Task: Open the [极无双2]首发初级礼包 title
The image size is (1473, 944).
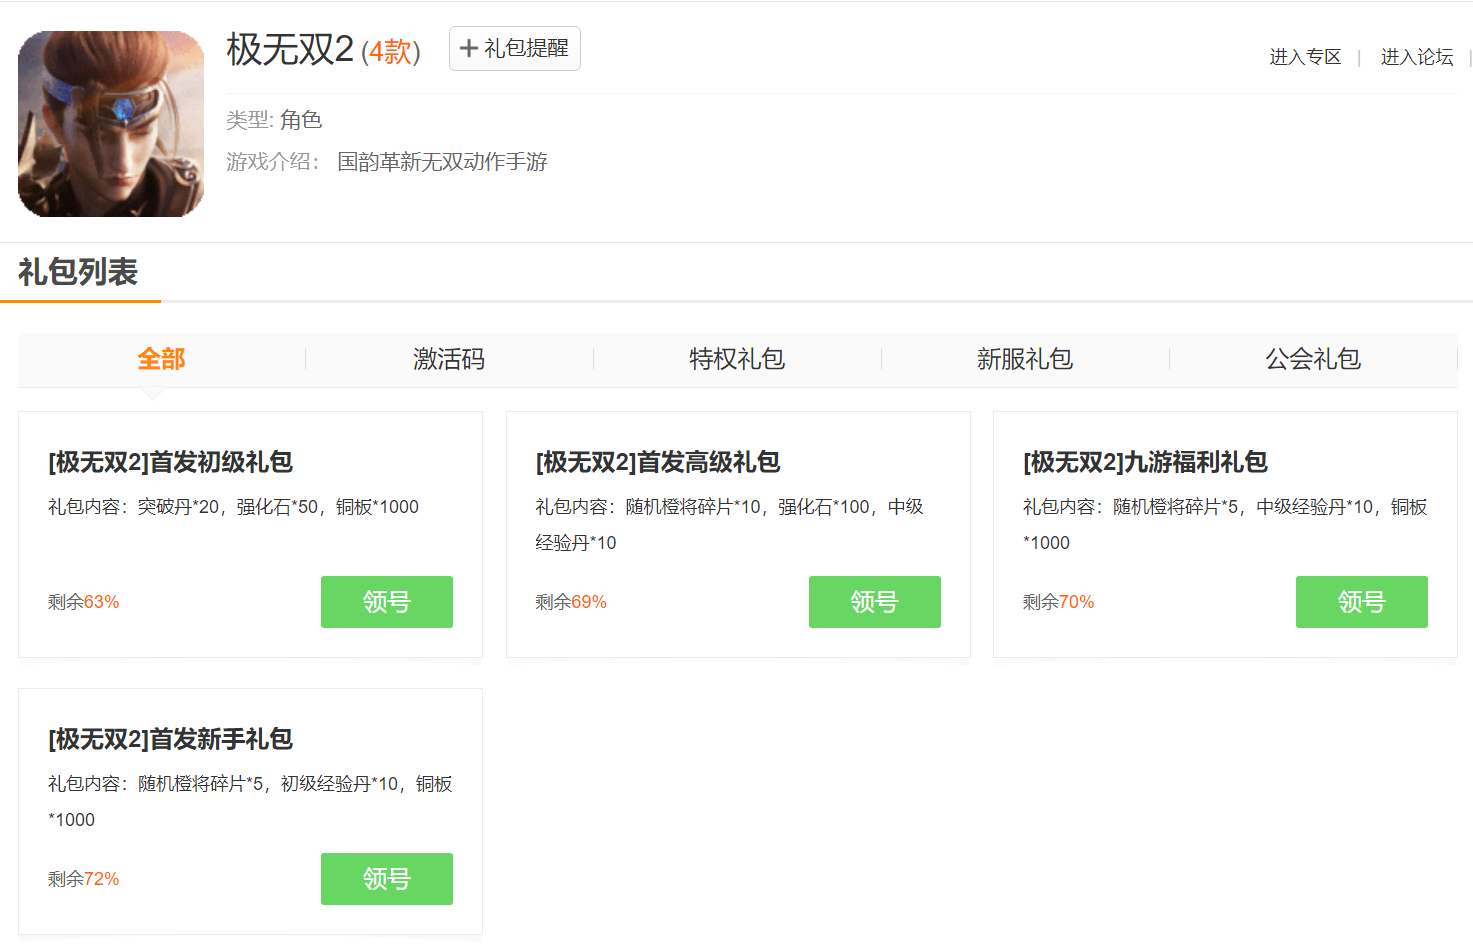Action: 170,462
